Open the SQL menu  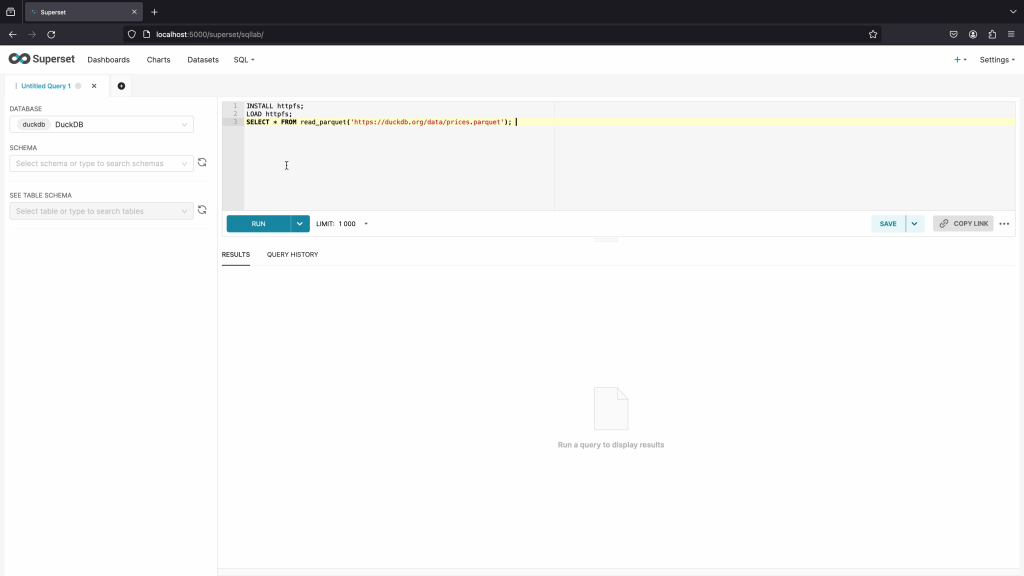coord(244,60)
